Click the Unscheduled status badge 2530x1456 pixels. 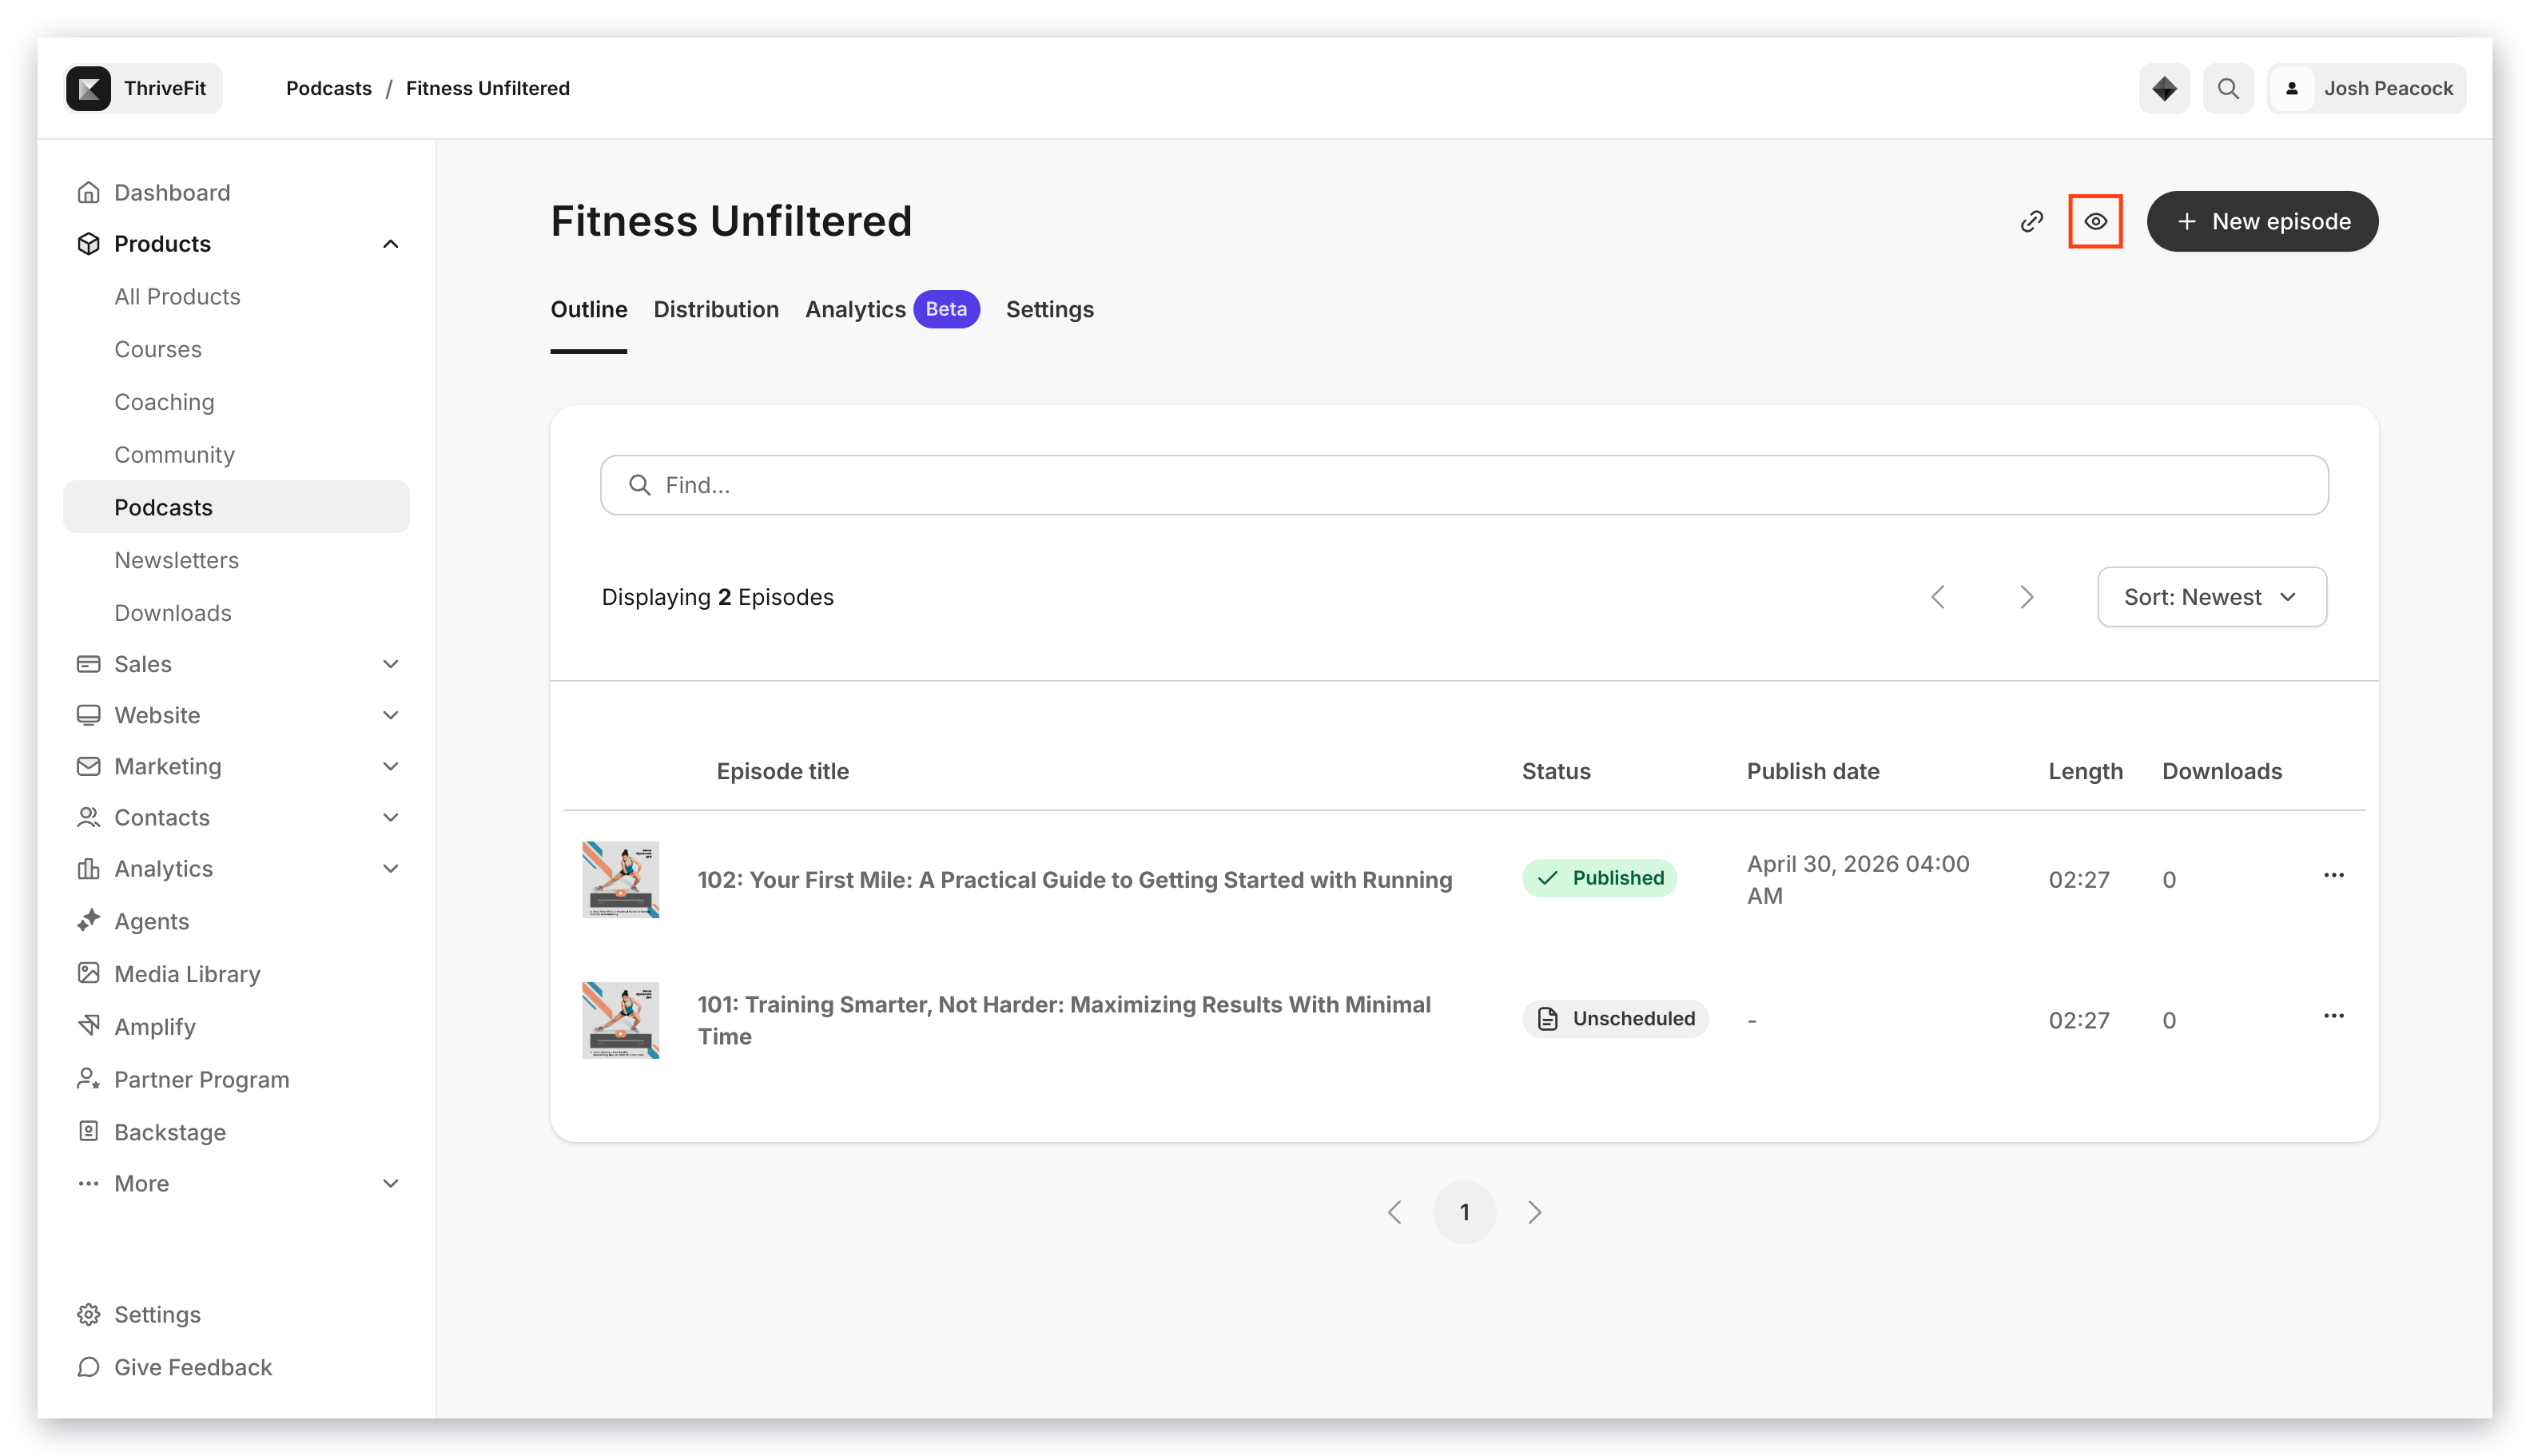[x=1614, y=1019]
